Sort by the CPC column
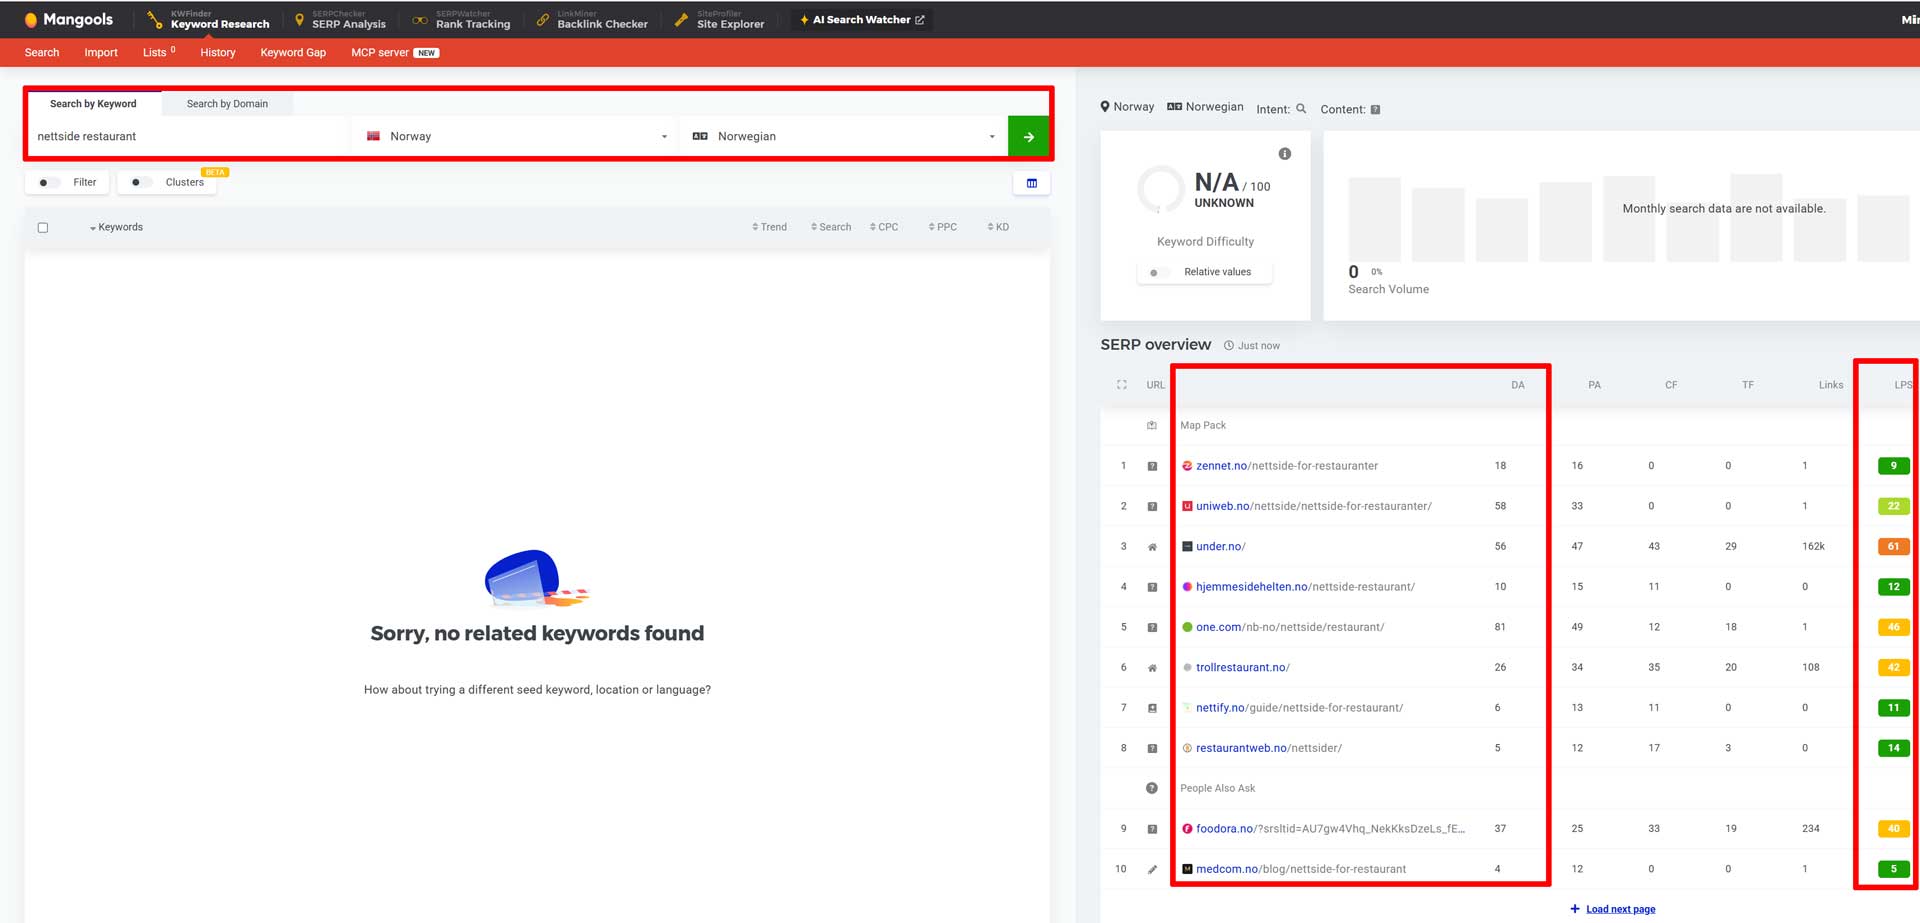Image resolution: width=1920 pixels, height=923 pixels. click(x=884, y=227)
